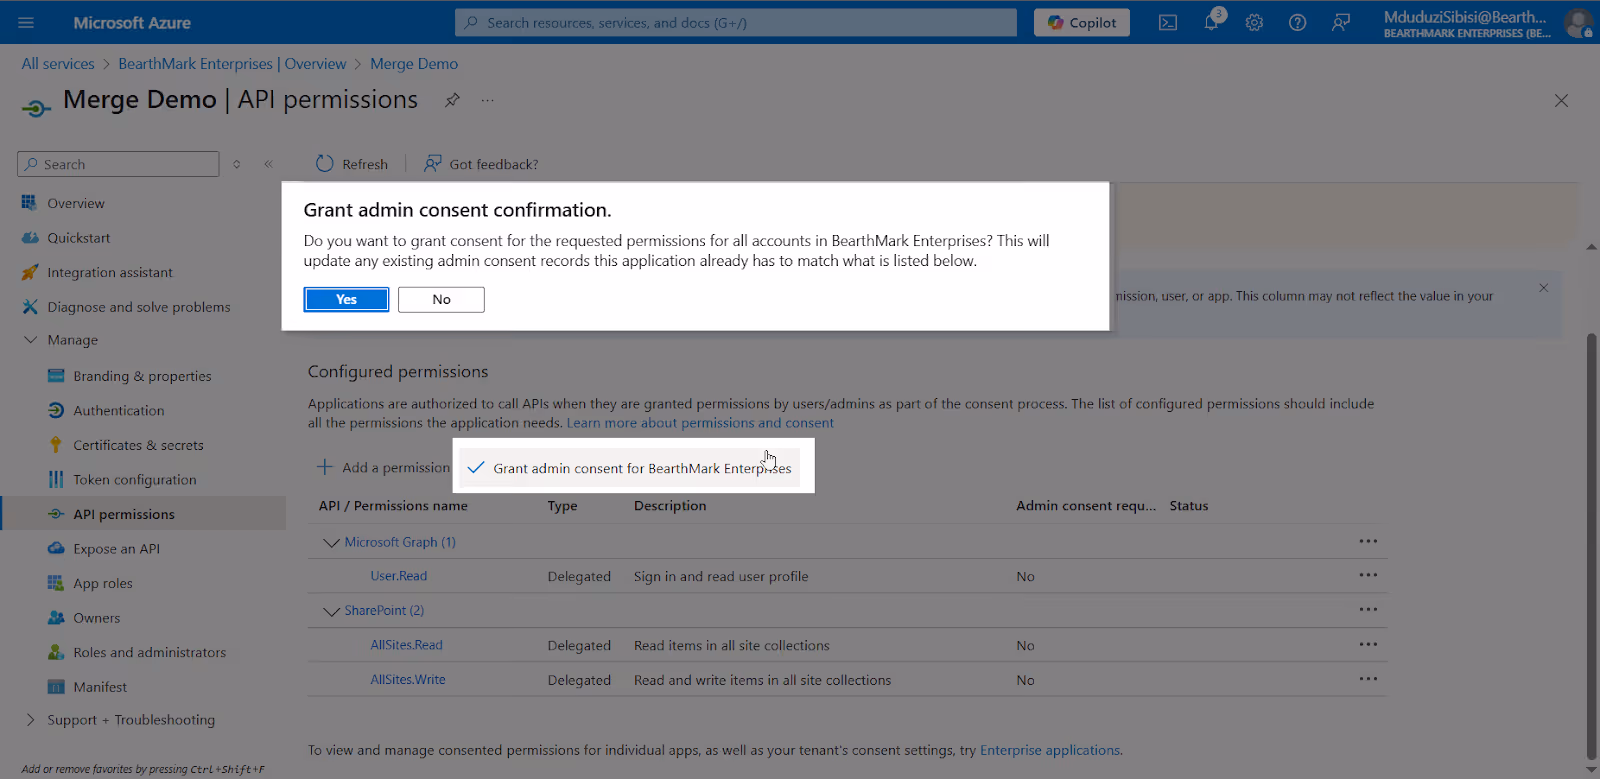Click the Copilot button

(x=1082, y=22)
